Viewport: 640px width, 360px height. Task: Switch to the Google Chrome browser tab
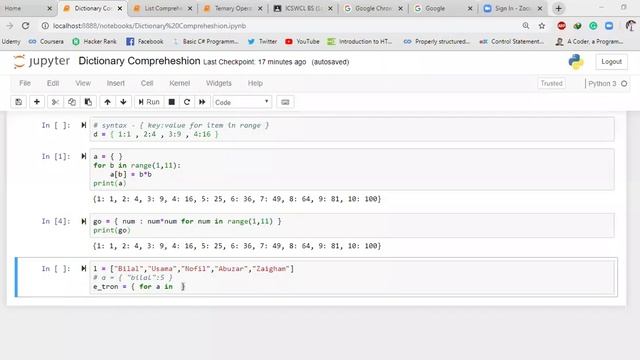pos(373,8)
